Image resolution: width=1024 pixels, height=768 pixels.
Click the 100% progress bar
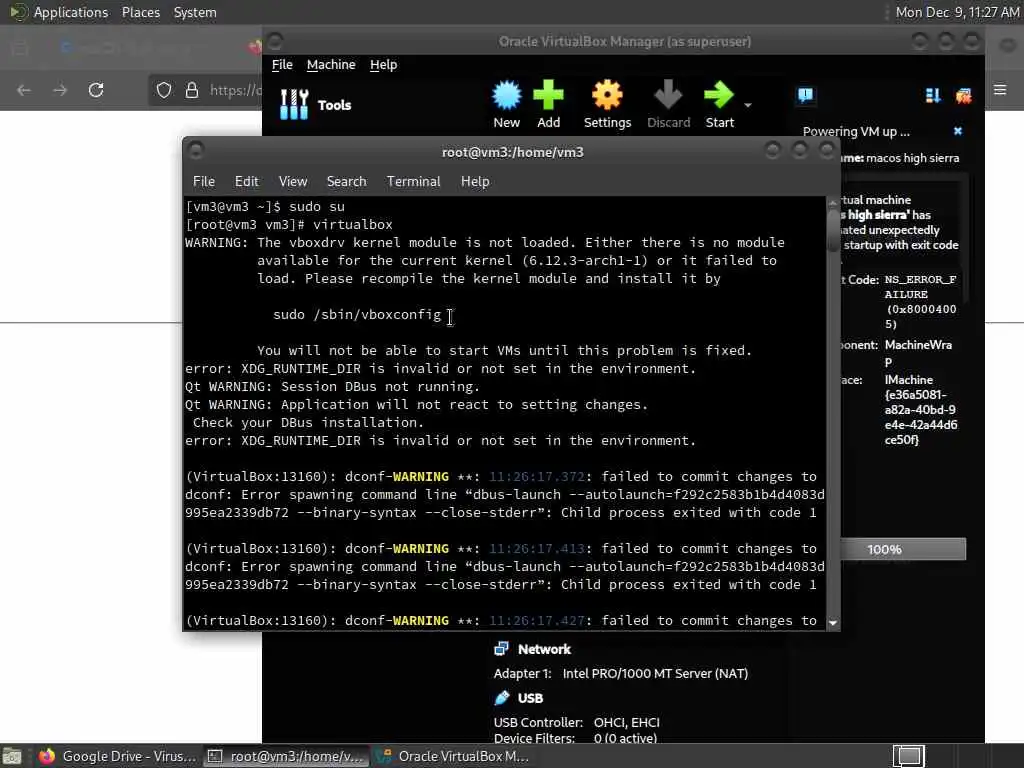903,549
